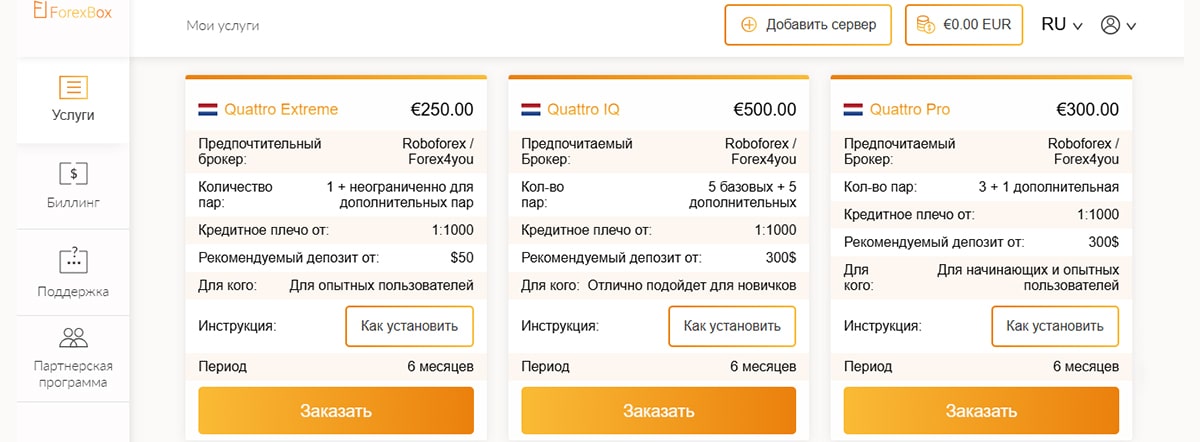Expand the RU language dropdown
This screenshot has height=442, width=1200.
coord(1062,25)
